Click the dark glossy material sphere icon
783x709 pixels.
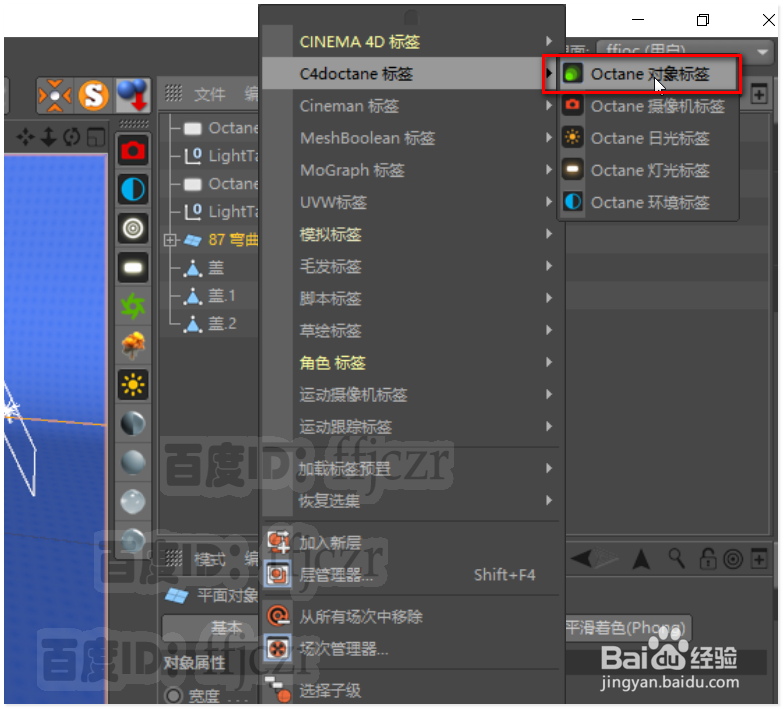(133, 423)
